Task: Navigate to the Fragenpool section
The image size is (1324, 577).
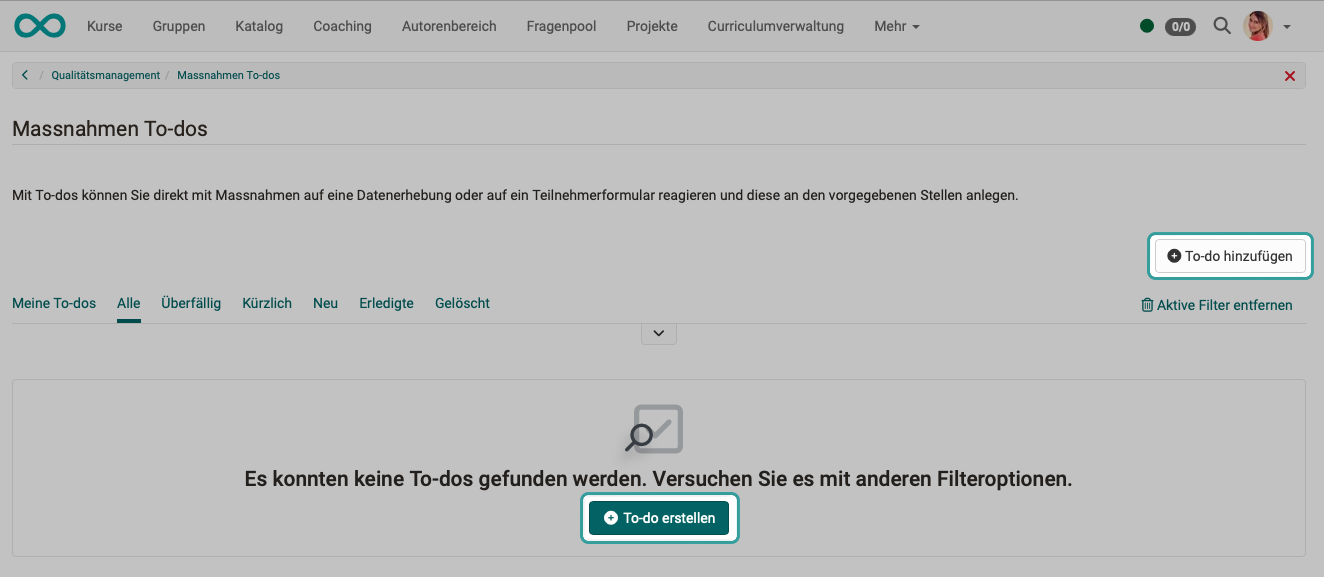Action: click(x=561, y=26)
